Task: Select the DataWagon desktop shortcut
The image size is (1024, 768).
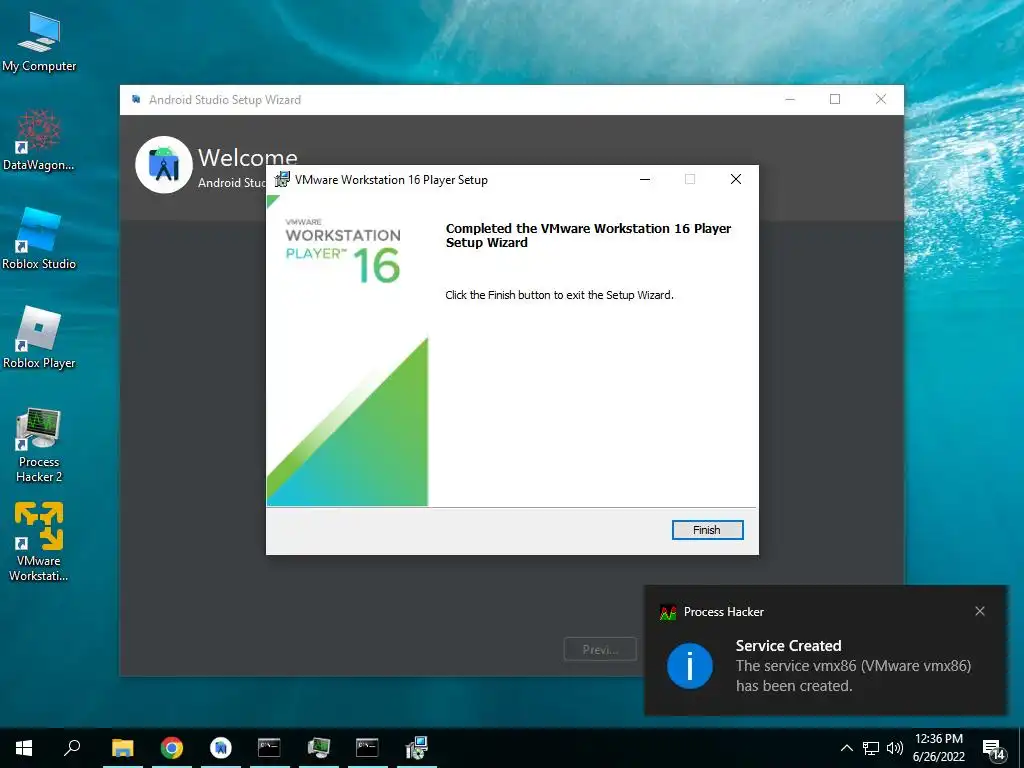Action: pyautogui.click(x=39, y=141)
